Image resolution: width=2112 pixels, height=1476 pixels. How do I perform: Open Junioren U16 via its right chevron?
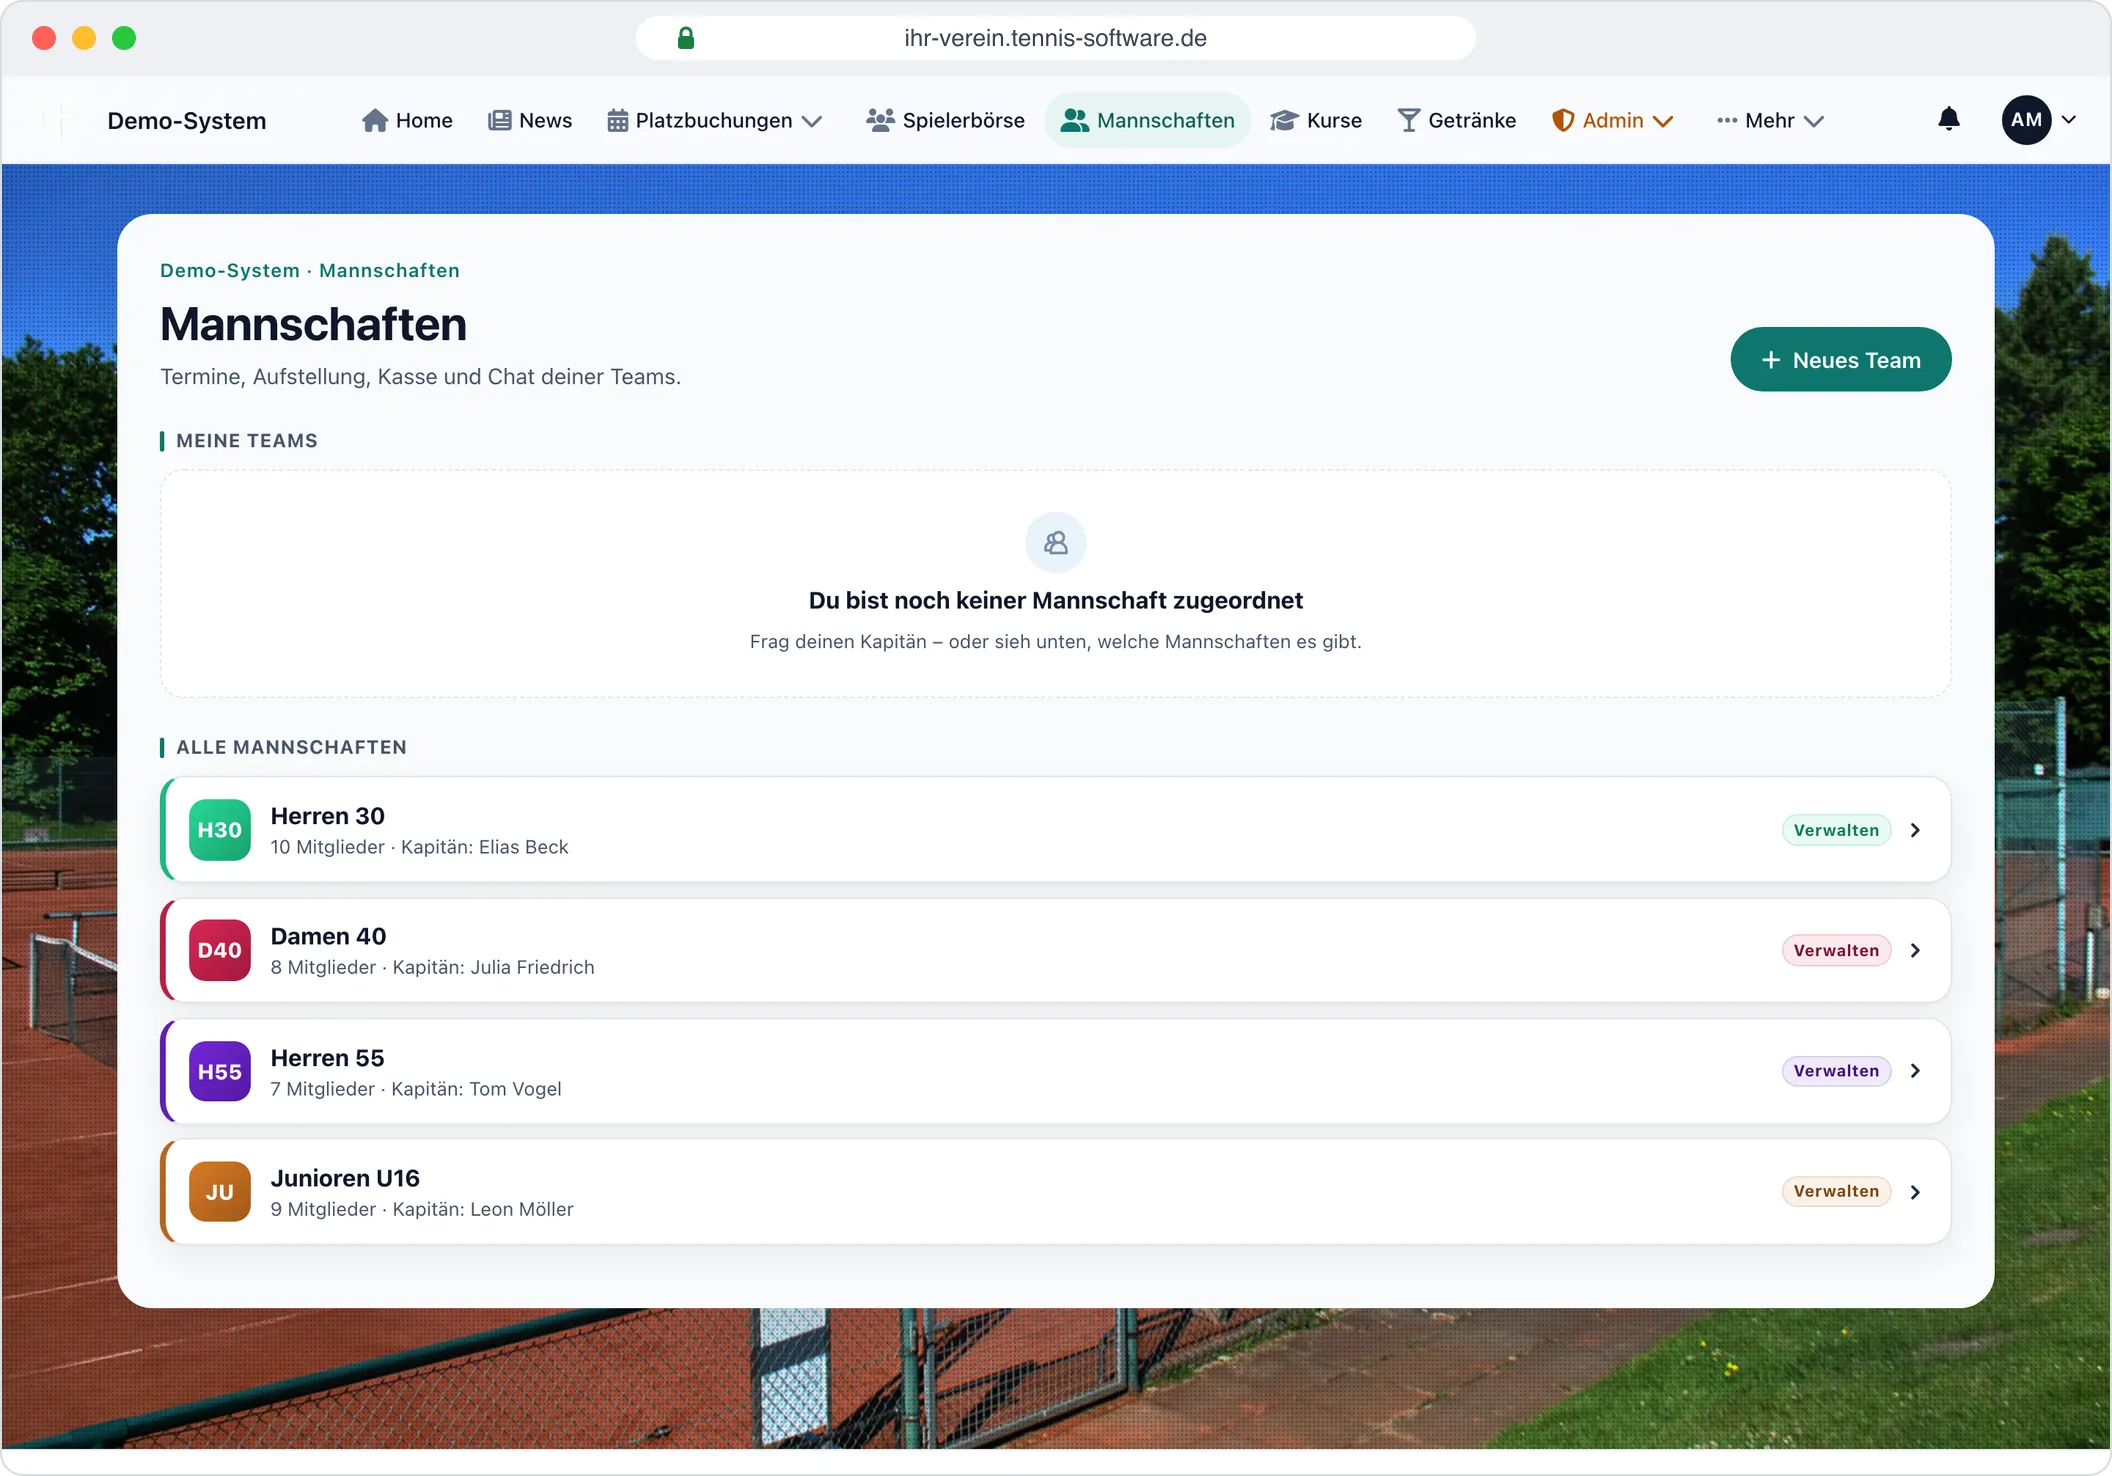1915,1192
